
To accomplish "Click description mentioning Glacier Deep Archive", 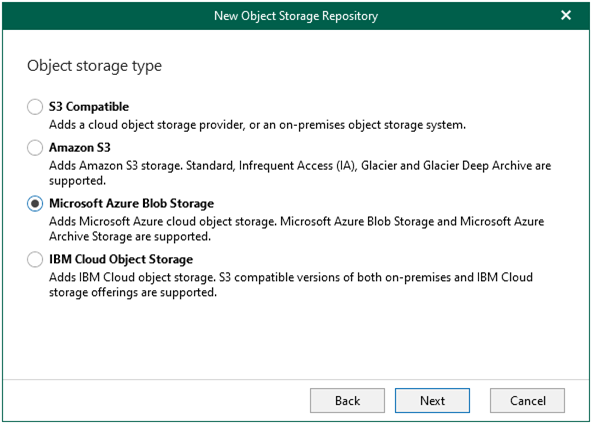I will [x=300, y=173].
